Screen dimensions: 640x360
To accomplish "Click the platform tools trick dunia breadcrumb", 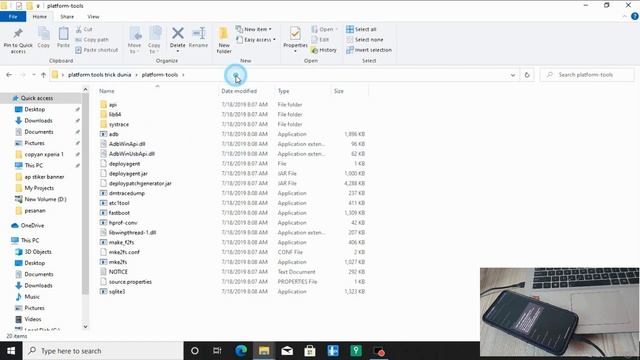I will pyautogui.click(x=100, y=75).
